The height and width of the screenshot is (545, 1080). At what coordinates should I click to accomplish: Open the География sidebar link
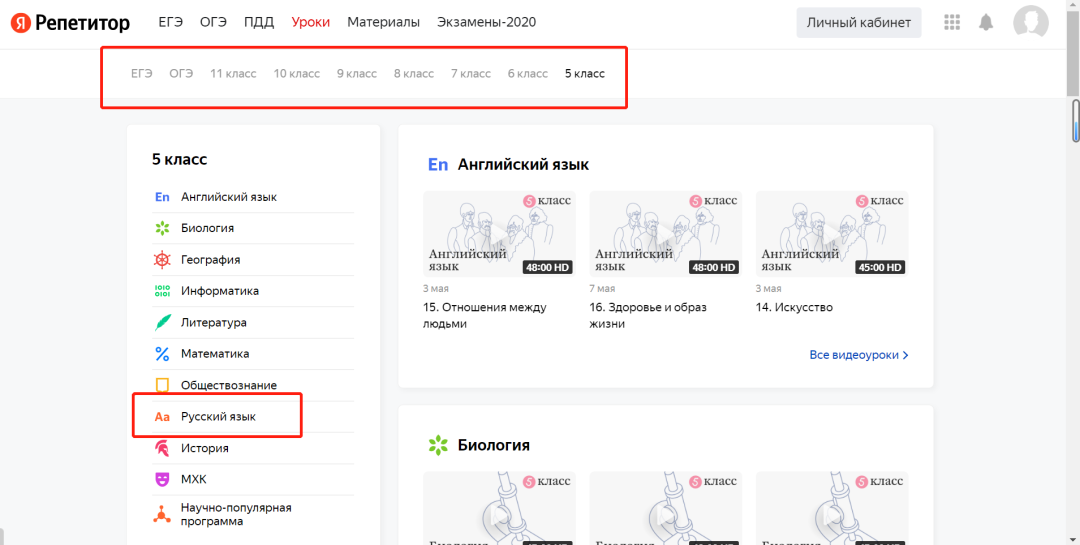pos(211,260)
